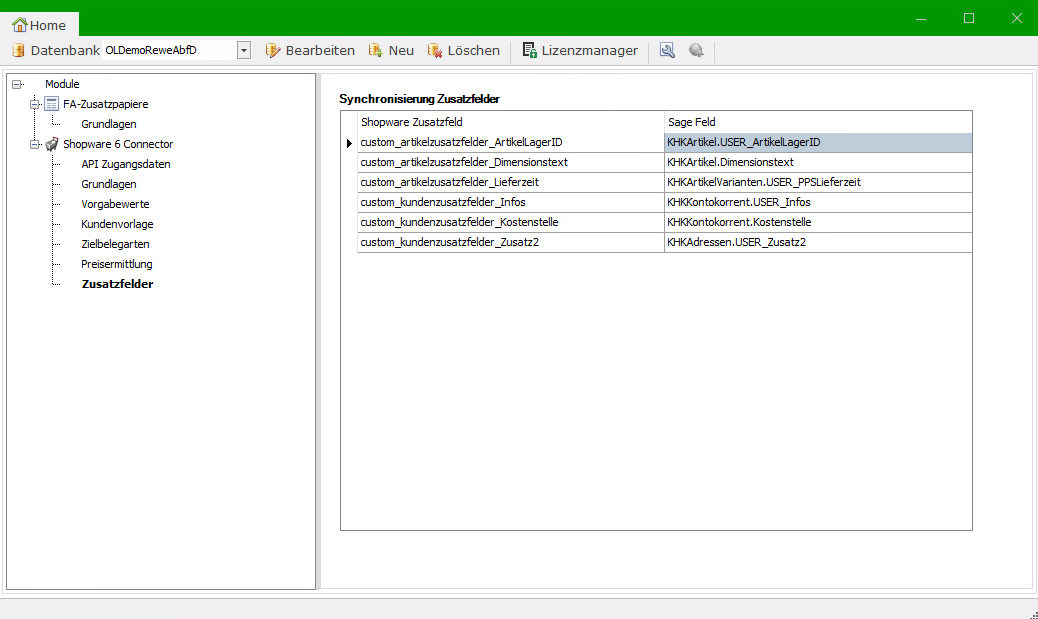The width and height of the screenshot is (1038, 619).
Task: Switch to the Home tab
Action: 39,25
